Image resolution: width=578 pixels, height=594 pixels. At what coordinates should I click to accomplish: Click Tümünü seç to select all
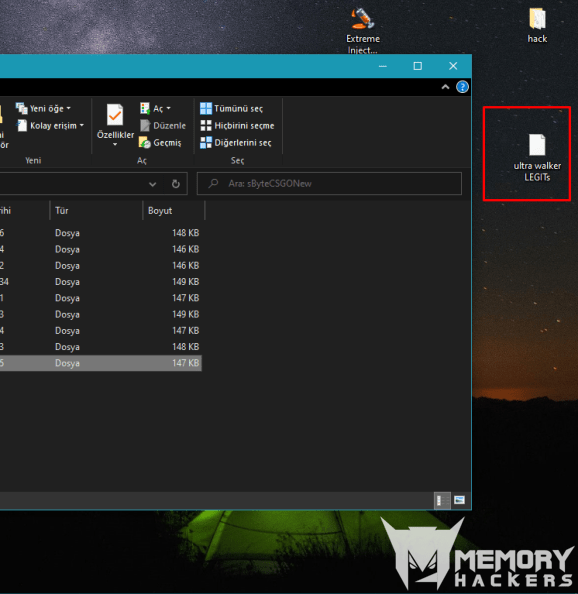(231, 109)
